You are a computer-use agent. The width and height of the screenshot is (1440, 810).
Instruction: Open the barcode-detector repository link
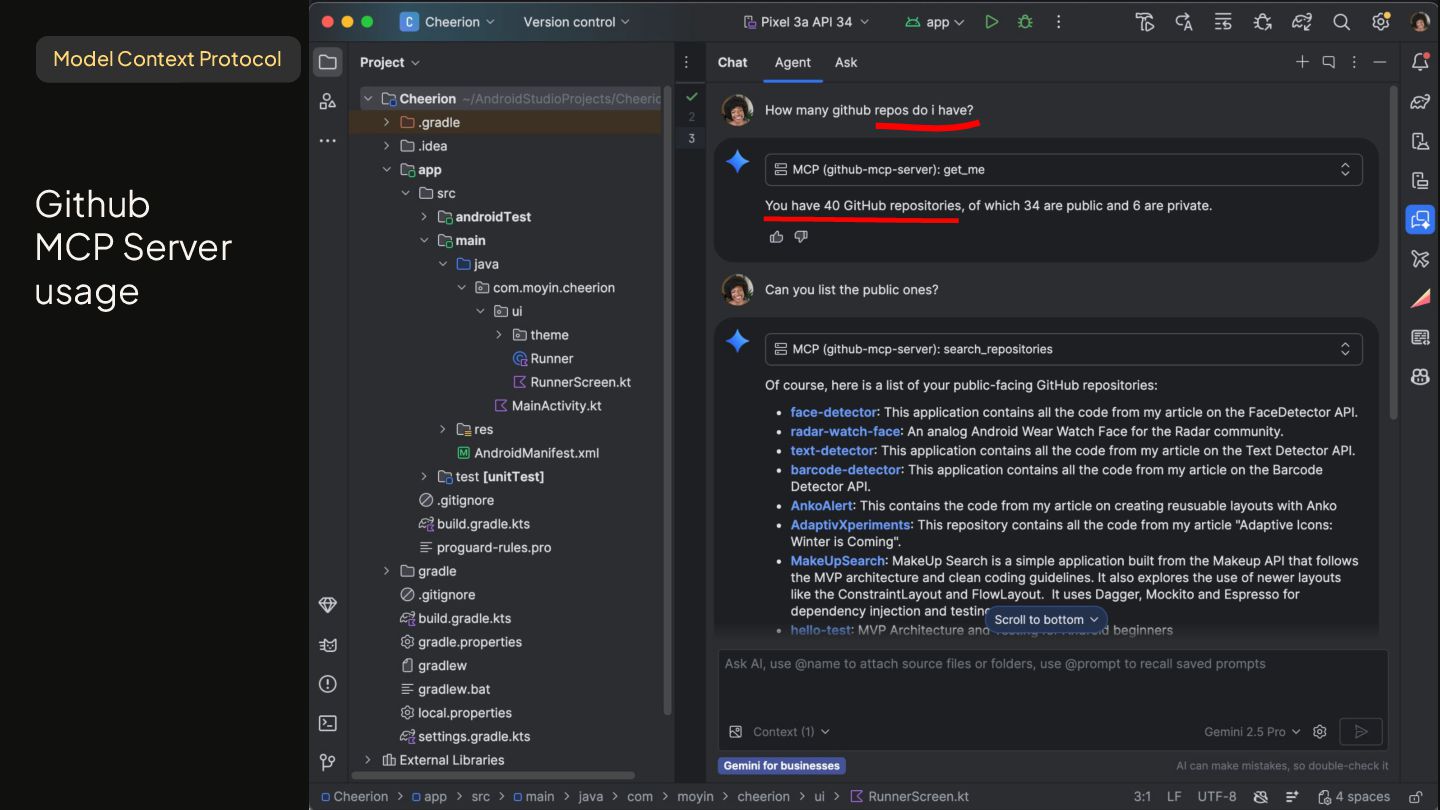846,470
